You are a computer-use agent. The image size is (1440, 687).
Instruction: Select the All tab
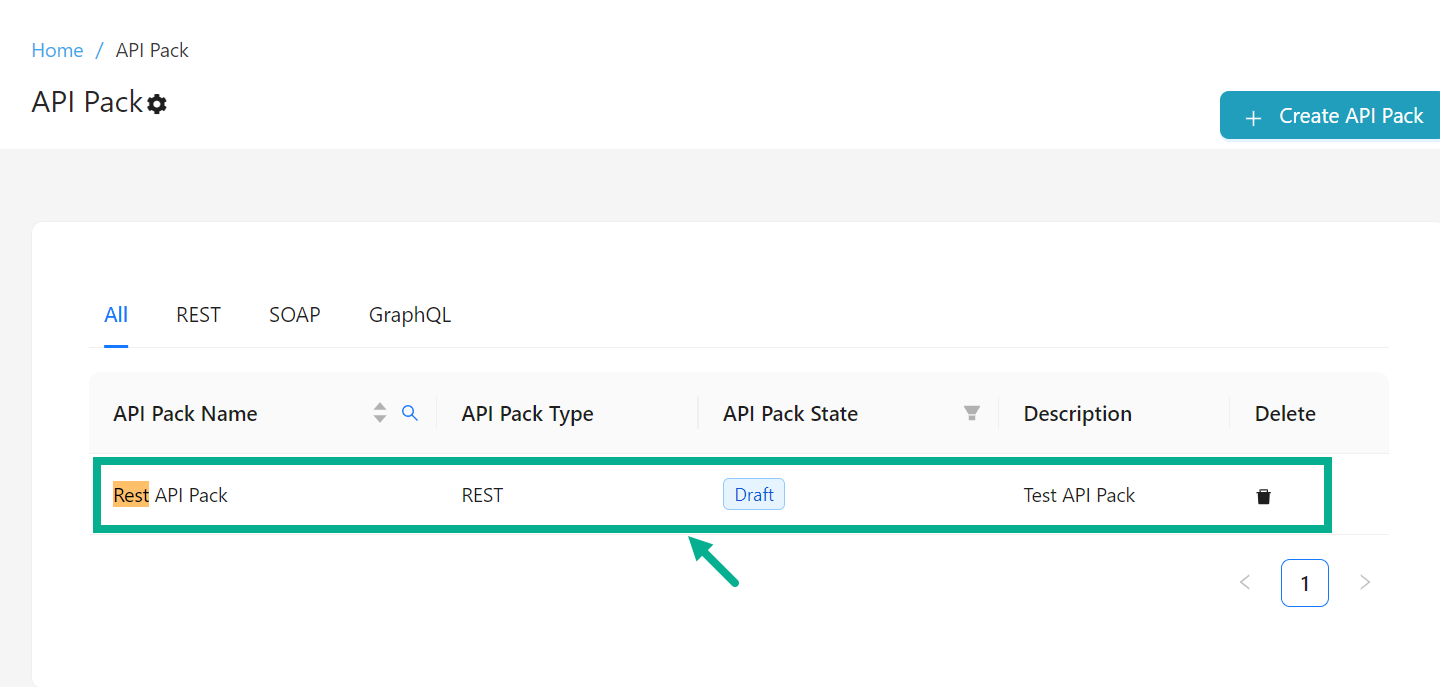tap(116, 315)
